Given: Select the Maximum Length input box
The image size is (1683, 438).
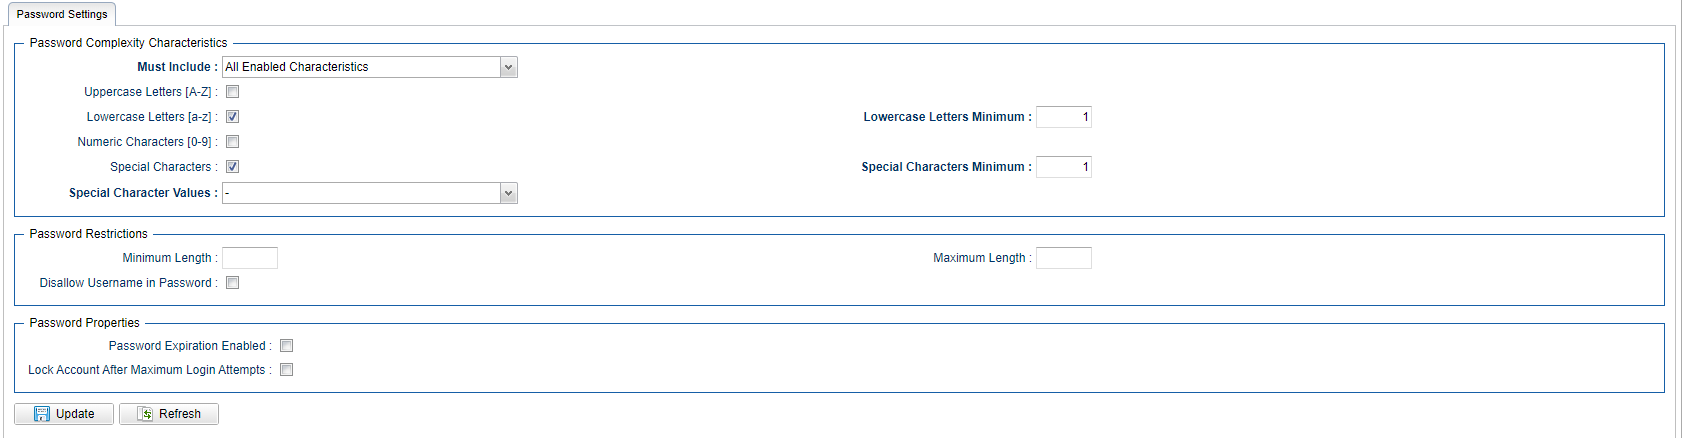Looking at the screenshot, I should click(1063, 258).
